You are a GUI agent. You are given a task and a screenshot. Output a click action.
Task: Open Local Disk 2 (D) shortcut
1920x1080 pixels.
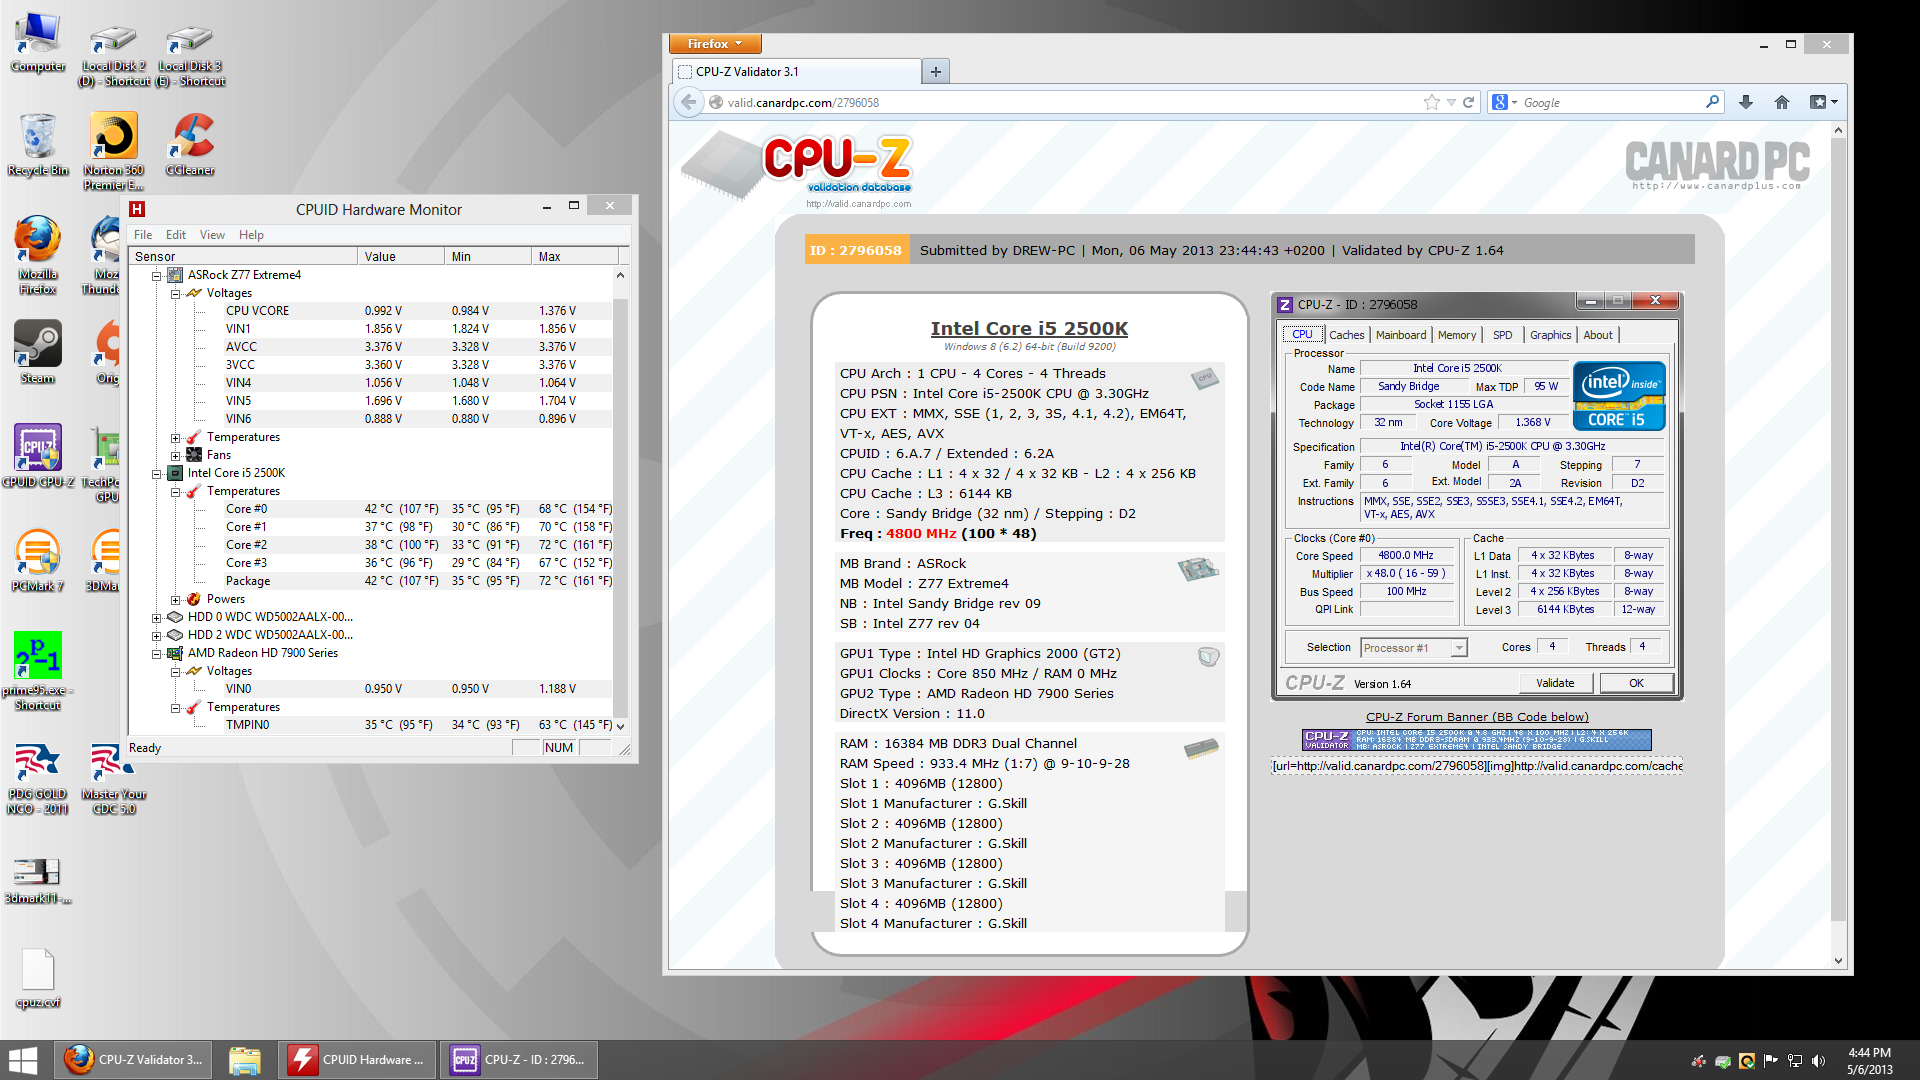point(113,55)
